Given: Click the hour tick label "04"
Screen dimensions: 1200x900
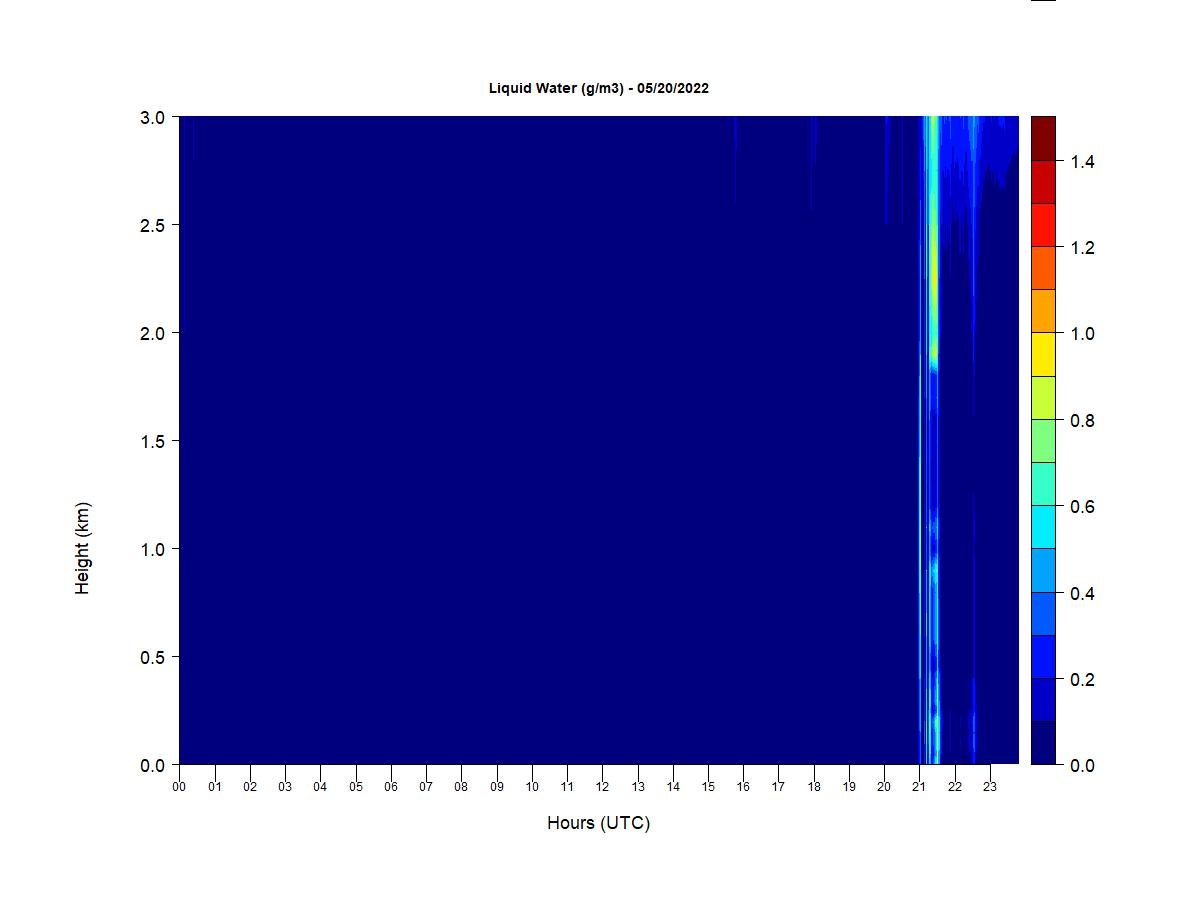Looking at the screenshot, I should (x=320, y=787).
